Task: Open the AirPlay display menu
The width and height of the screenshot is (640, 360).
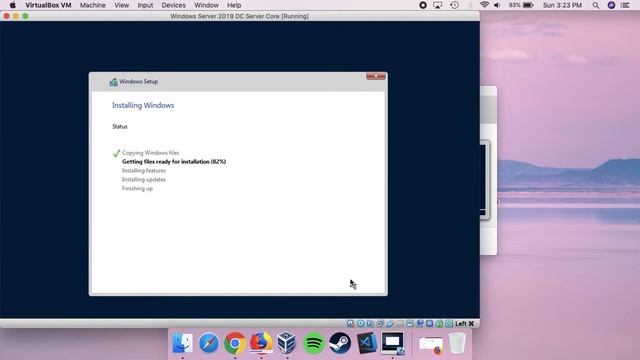Action: click(438, 5)
